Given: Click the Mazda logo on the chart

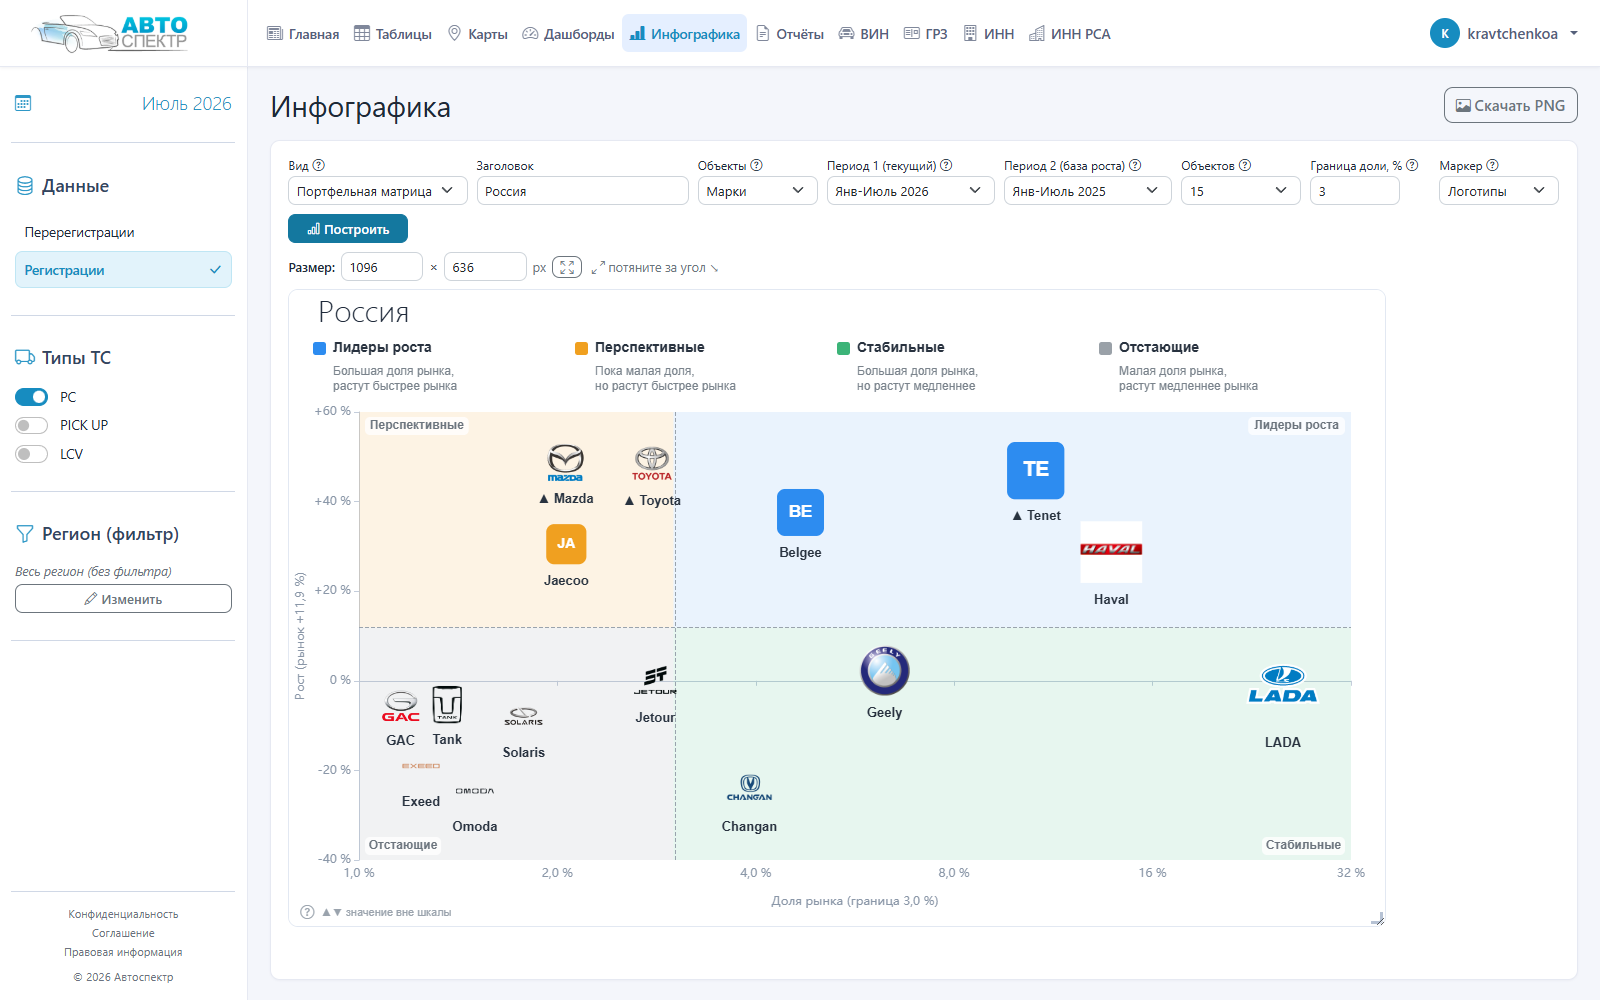Looking at the screenshot, I should 566,463.
